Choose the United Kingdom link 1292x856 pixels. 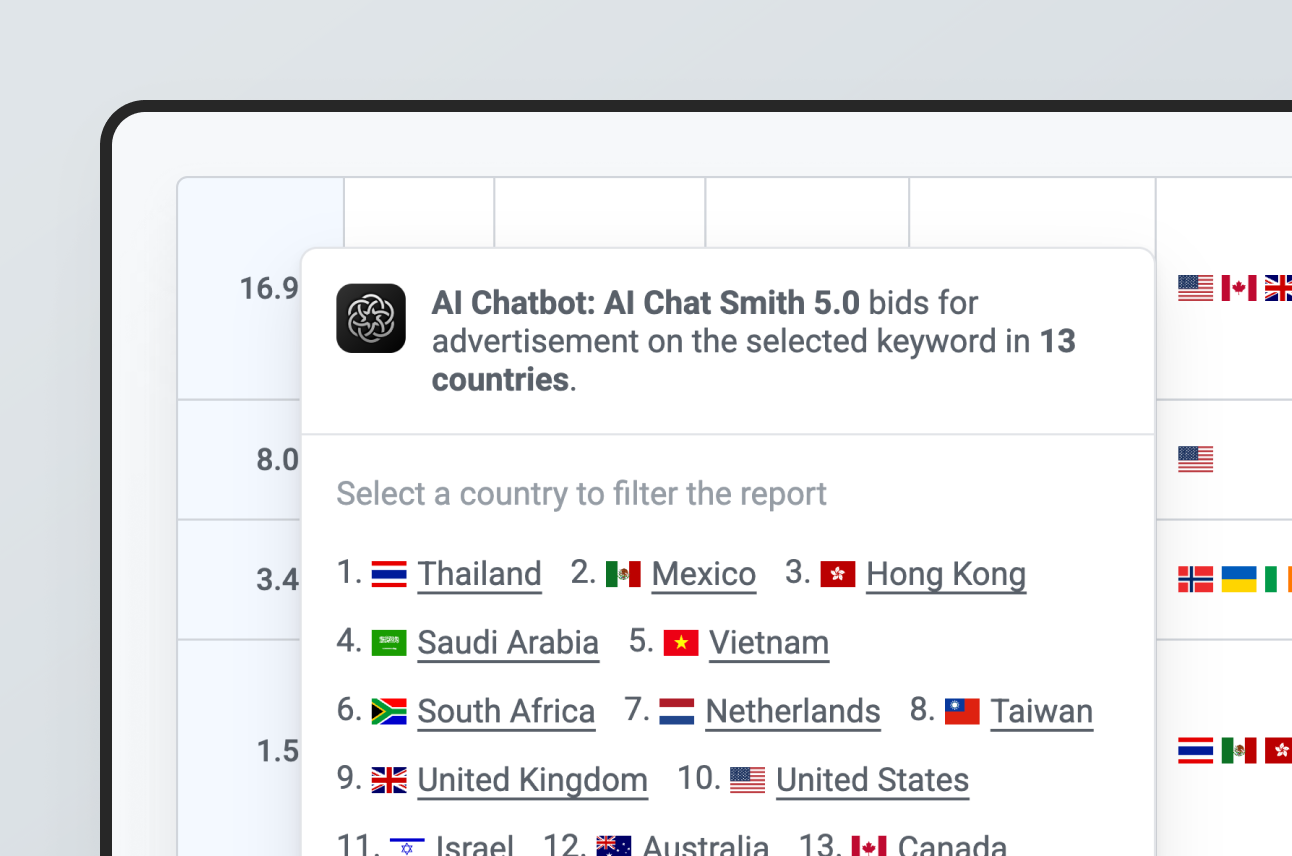[532, 780]
